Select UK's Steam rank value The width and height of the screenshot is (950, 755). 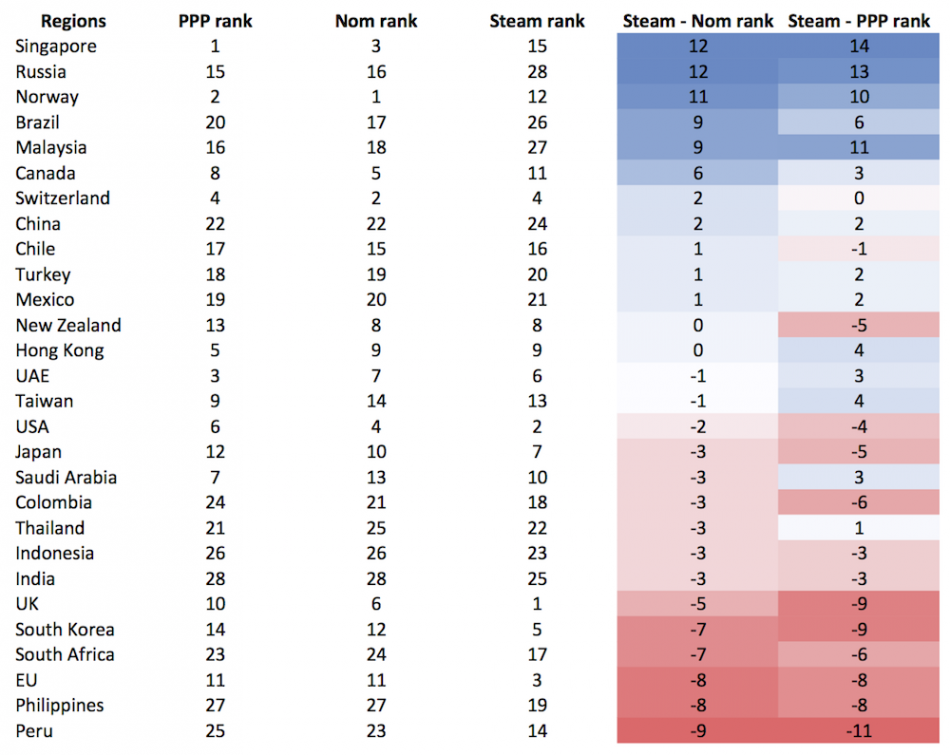(536, 604)
